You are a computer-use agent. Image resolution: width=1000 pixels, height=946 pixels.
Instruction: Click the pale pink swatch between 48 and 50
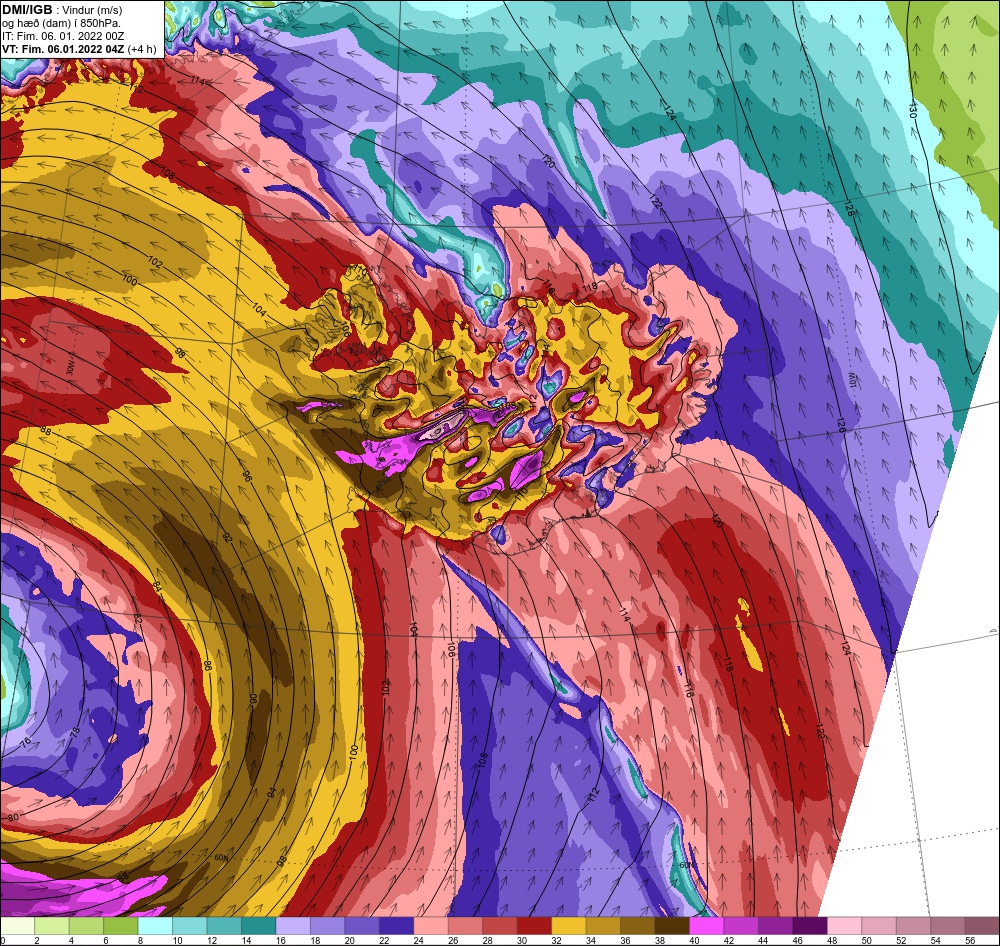point(844,926)
